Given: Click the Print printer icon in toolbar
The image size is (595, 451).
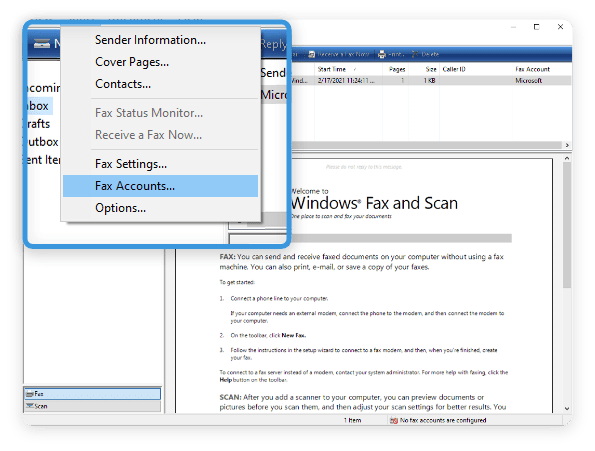Looking at the screenshot, I should [382, 54].
